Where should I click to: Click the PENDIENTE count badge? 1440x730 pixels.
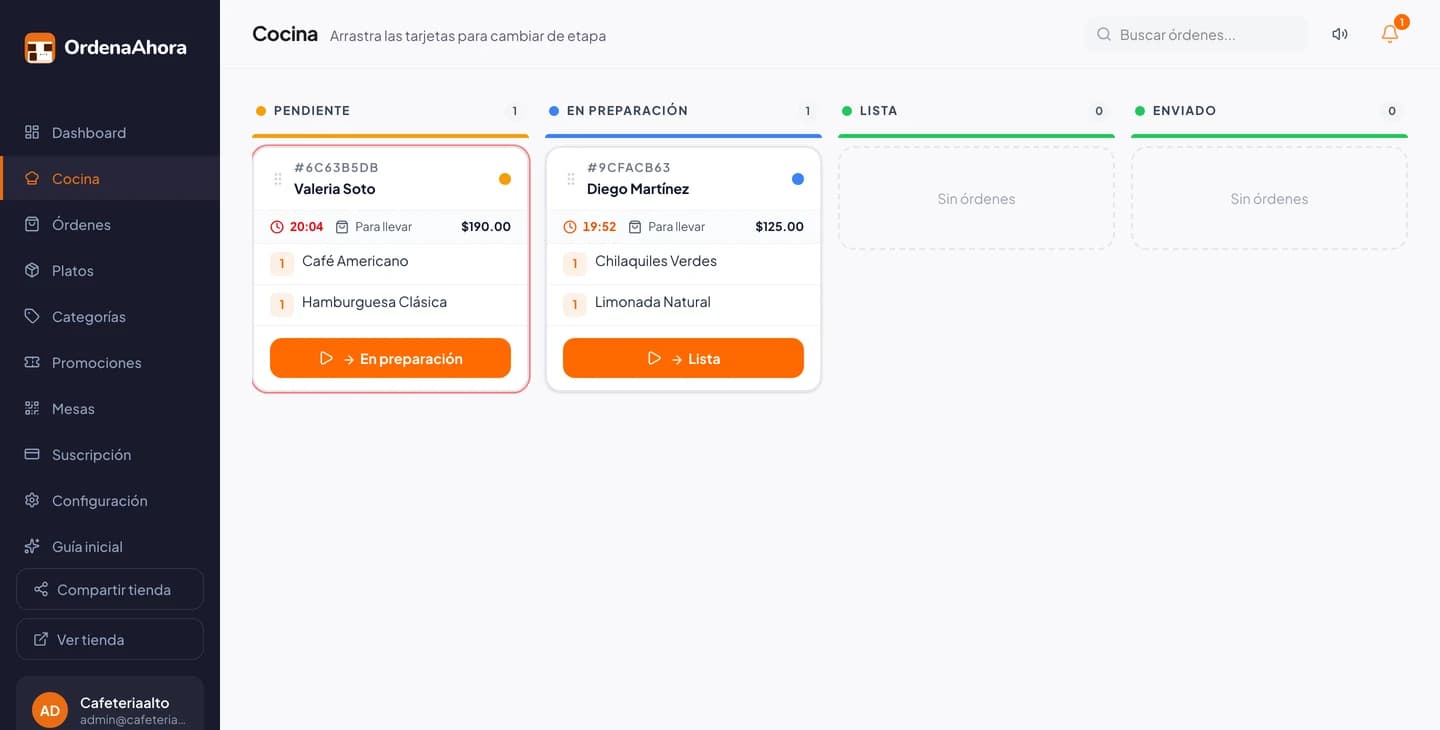click(x=515, y=111)
